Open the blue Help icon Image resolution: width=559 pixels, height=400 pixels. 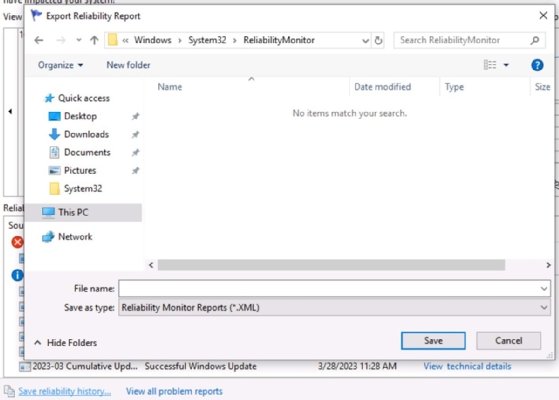(x=537, y=65)
